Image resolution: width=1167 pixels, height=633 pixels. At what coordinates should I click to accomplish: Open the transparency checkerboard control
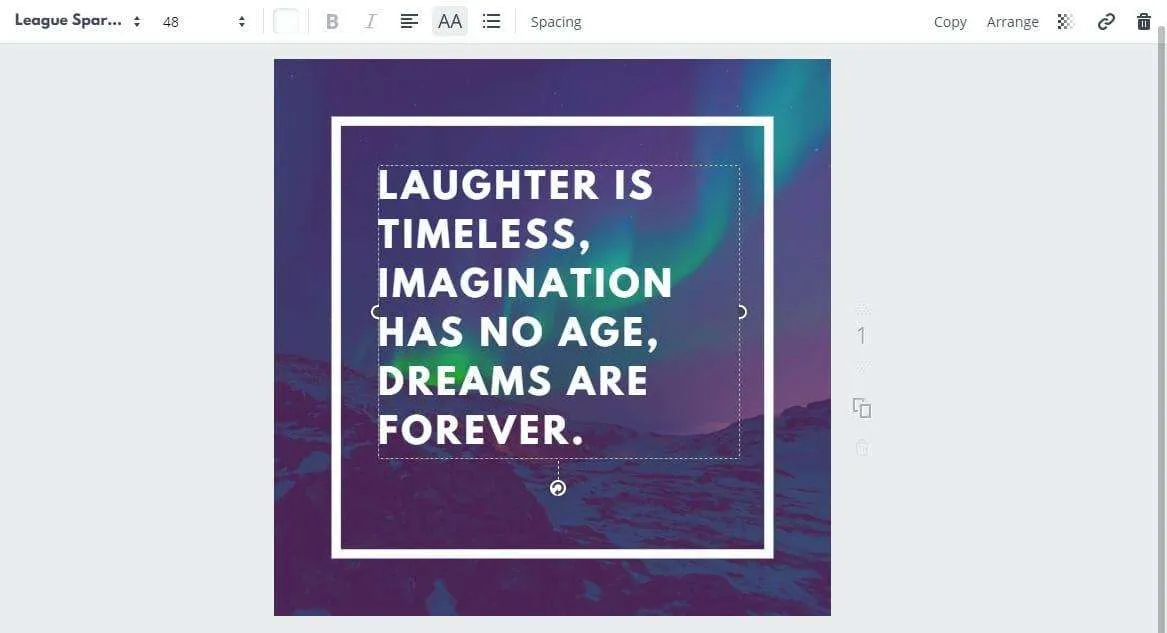1065,22
